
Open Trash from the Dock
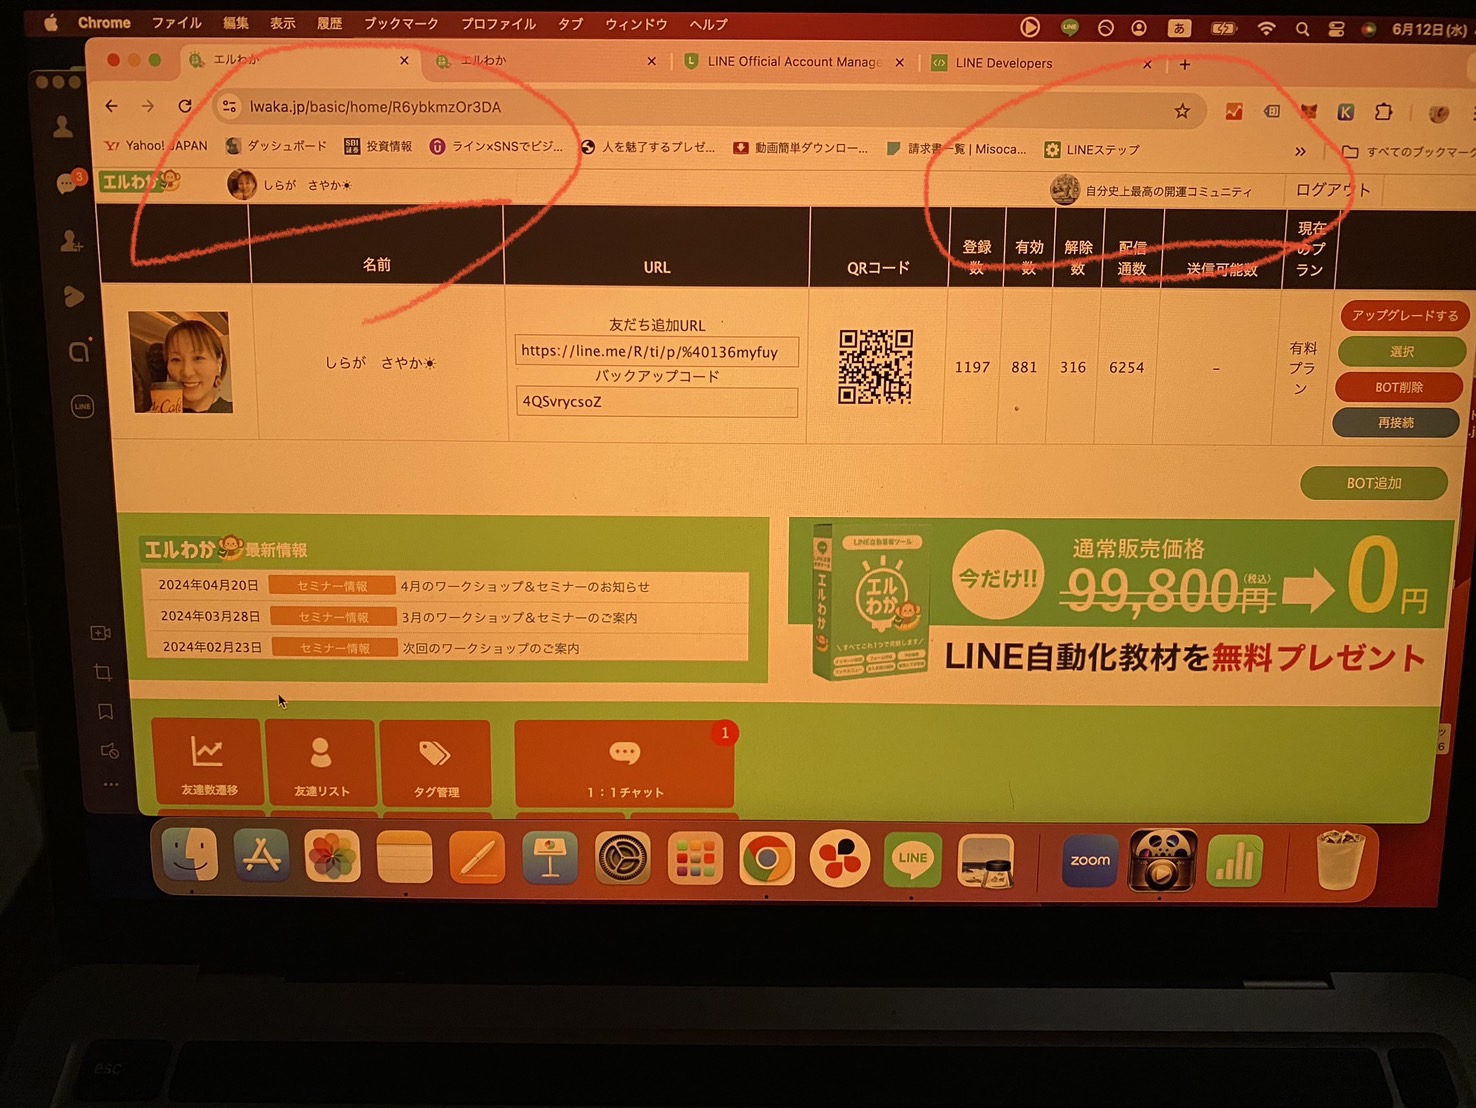click(1340, 860)
